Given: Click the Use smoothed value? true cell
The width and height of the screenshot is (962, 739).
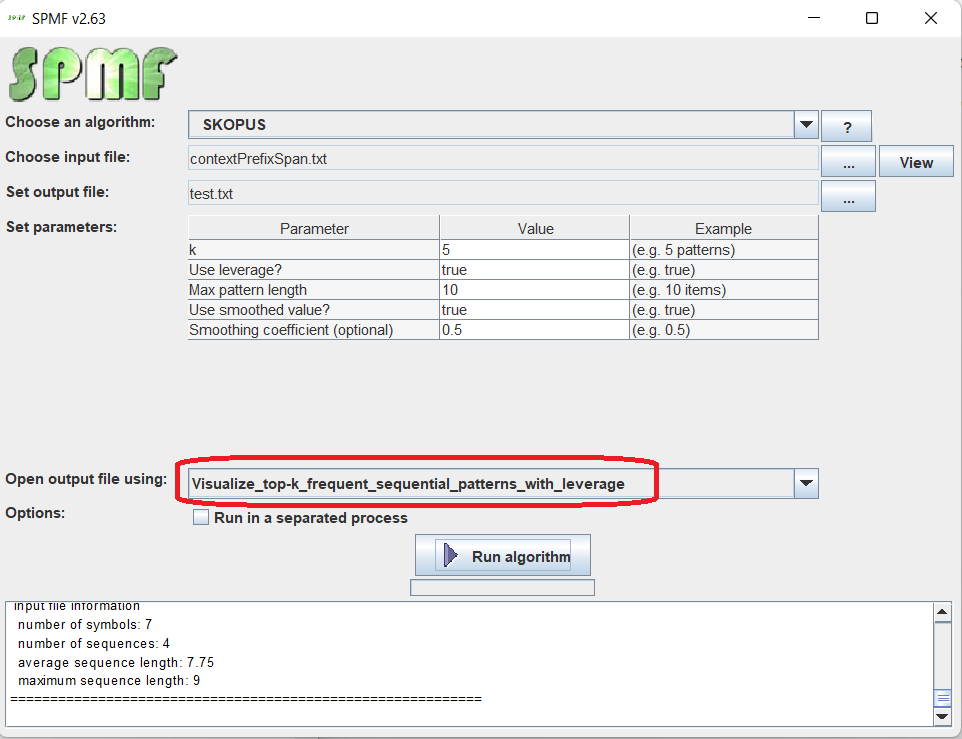Looking at the screenshot, I should (x=533, y=310).
